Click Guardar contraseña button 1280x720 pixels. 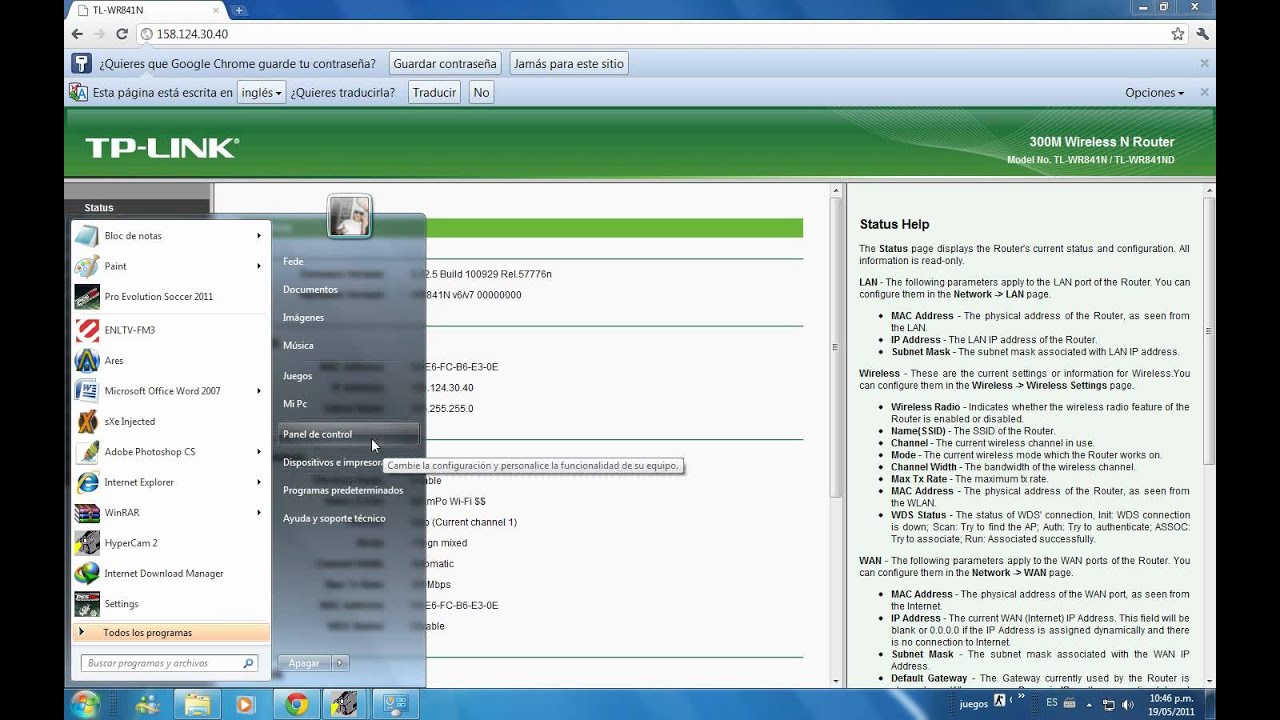tap(444, 64)
